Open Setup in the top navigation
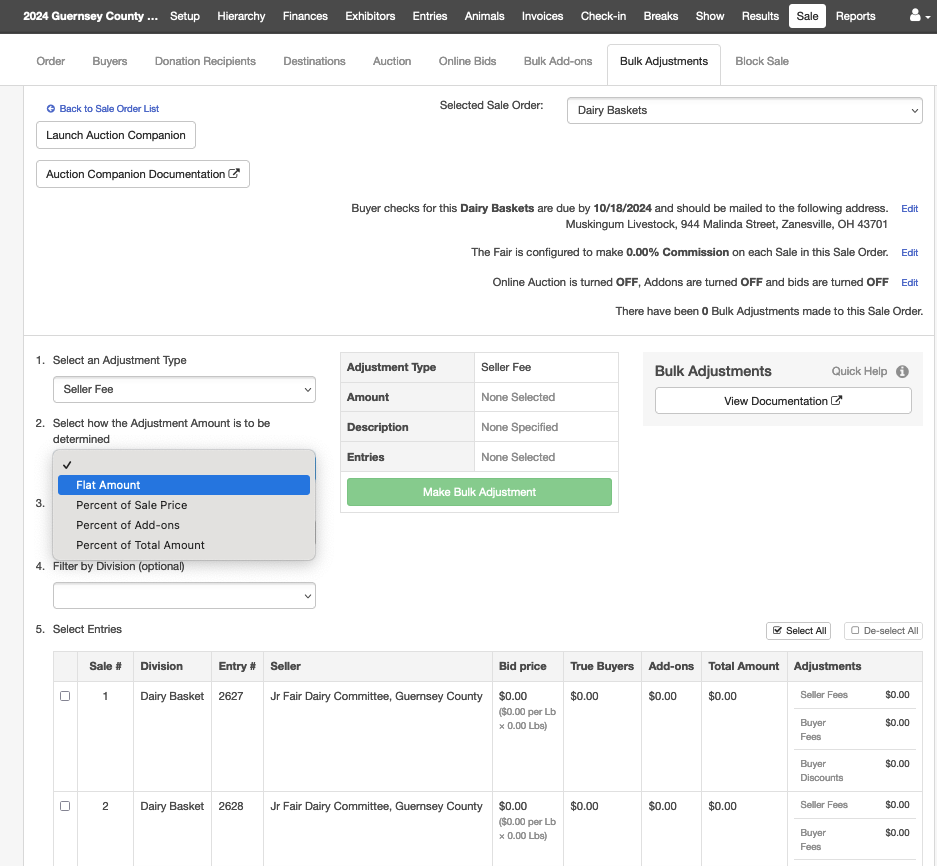937x866 pixels. [185, 16]
